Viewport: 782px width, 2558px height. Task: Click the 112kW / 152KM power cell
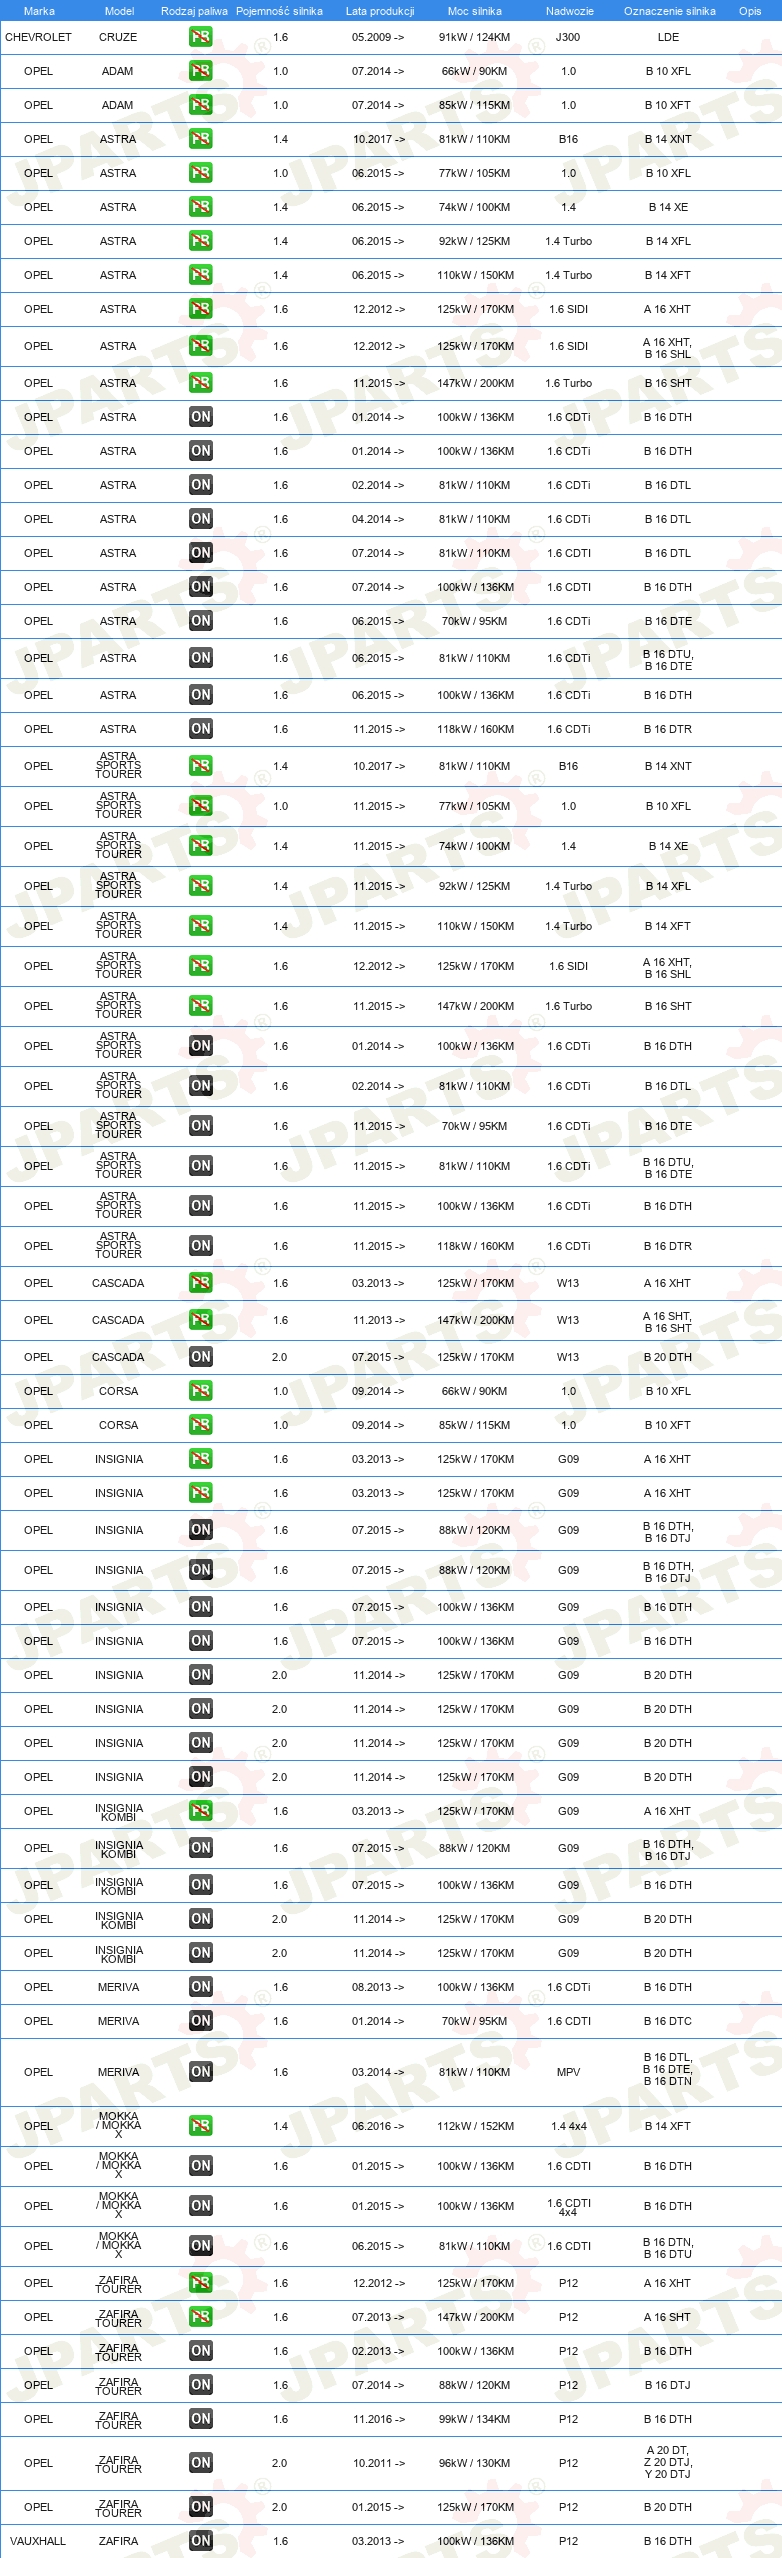tap(475, 2126)
